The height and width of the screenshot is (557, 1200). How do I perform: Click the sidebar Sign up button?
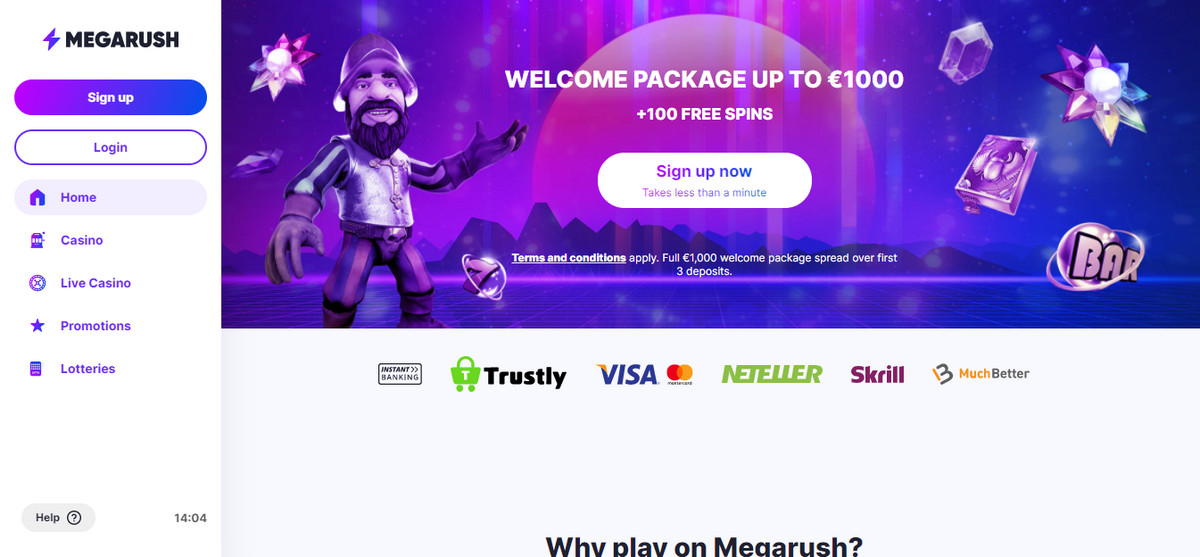pos(110,97)
